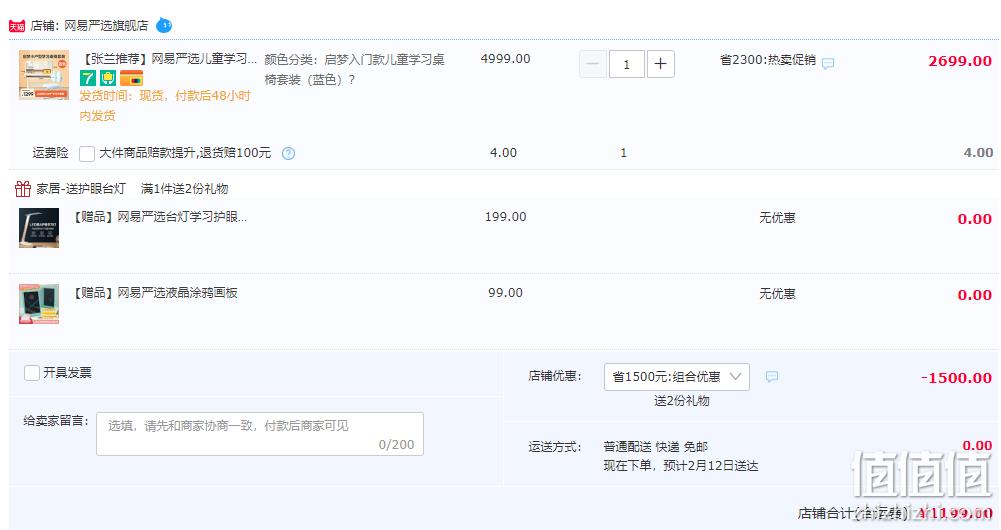Open the desk lamp gift thumbnail

click(39, 228)
